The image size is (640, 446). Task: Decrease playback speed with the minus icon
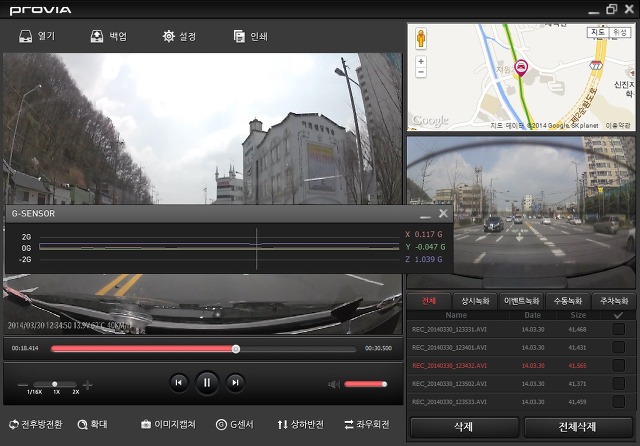coord(23,384)
